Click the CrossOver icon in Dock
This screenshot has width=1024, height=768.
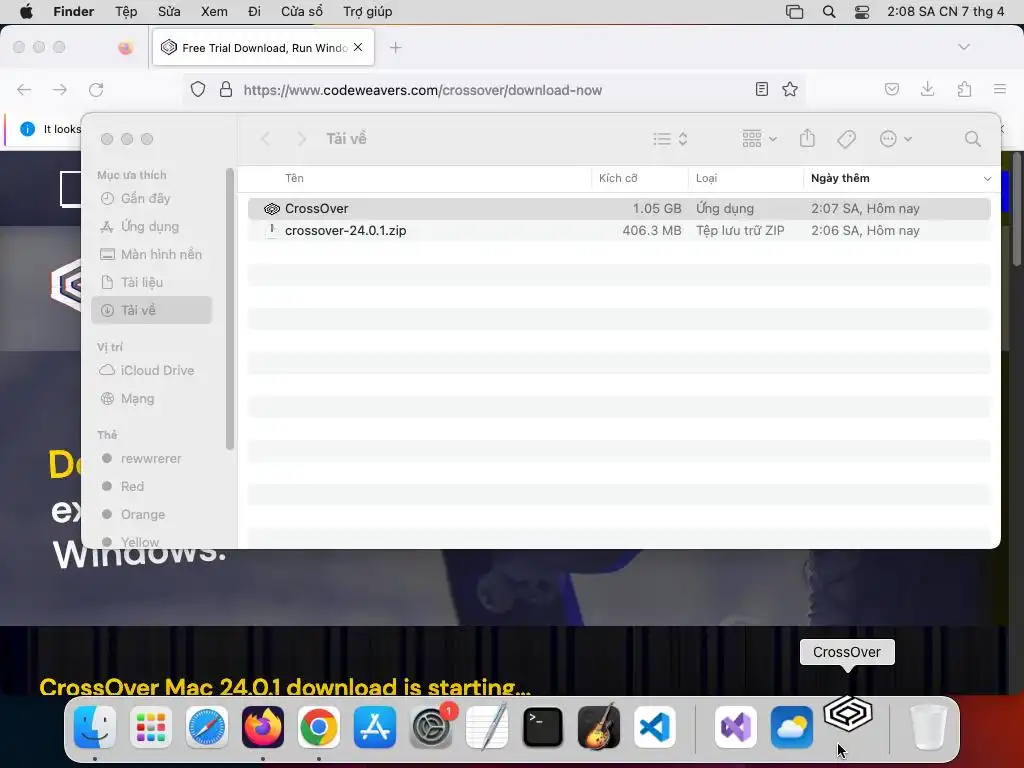click(848, 714)
